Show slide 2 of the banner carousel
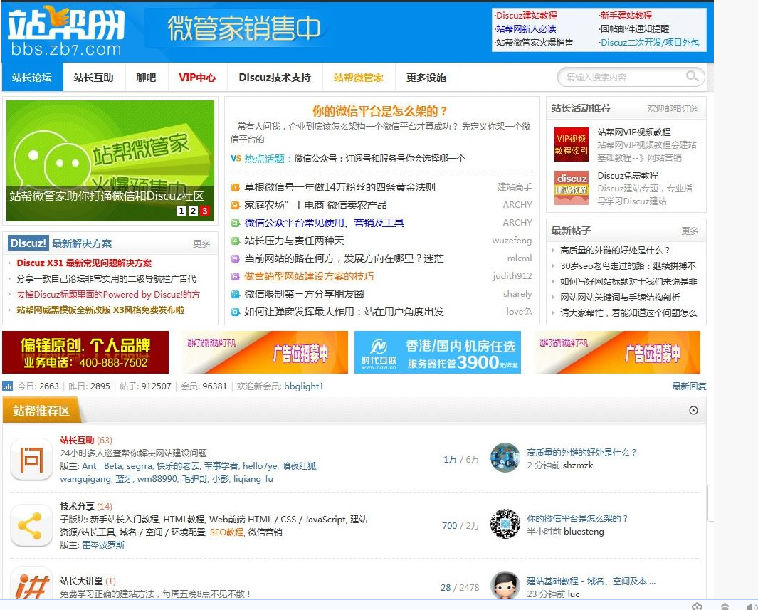The image size is (758, 610). point(193,211)
